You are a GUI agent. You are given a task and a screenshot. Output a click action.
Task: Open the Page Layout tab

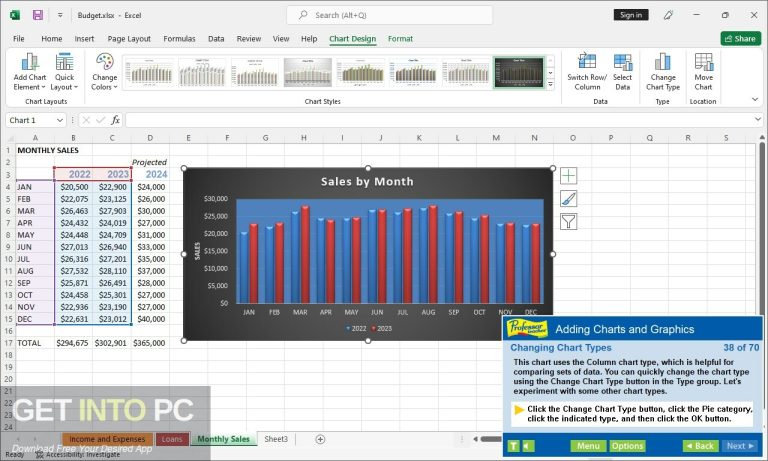click(x=129, y=39)
